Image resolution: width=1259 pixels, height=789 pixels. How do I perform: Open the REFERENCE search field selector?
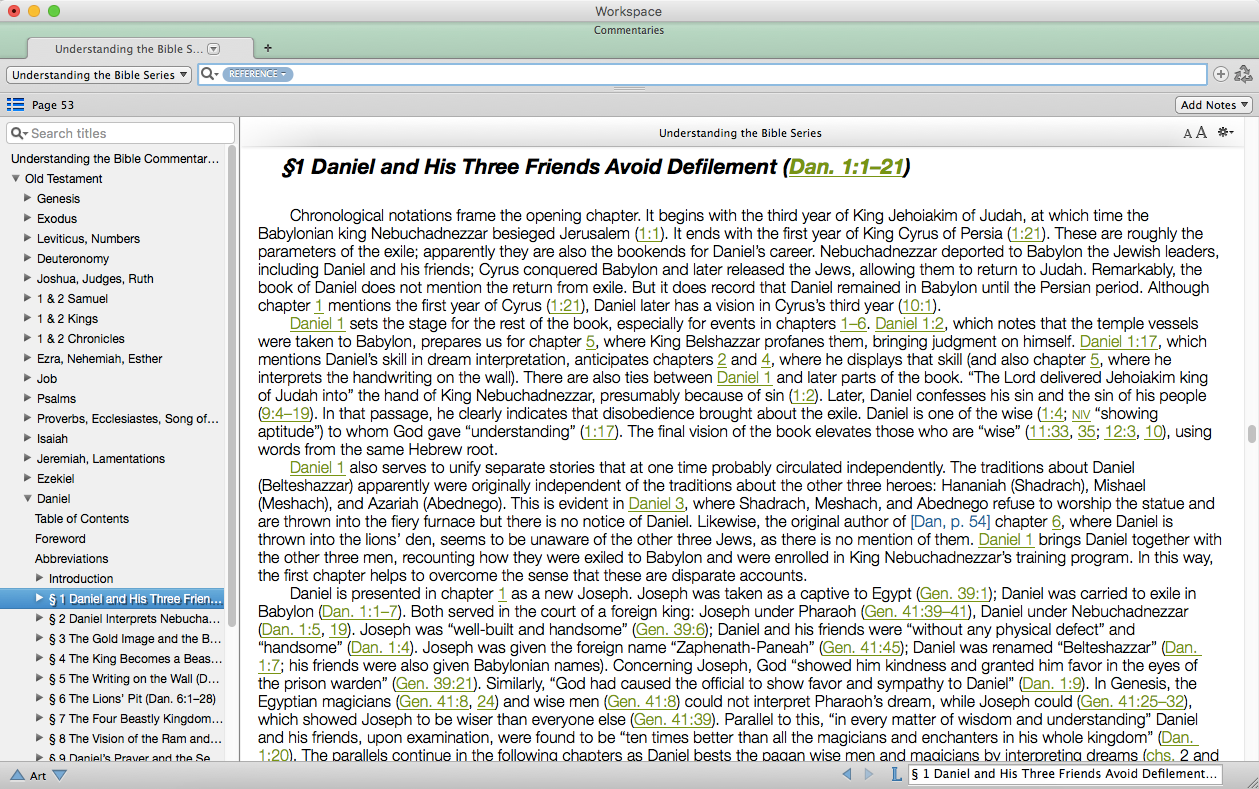257,74
